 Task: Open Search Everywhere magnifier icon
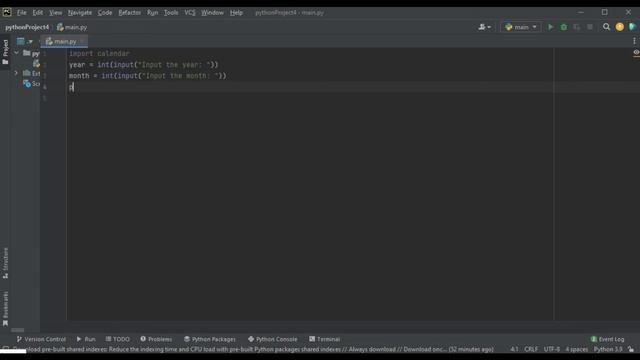[x=607, y=27]
